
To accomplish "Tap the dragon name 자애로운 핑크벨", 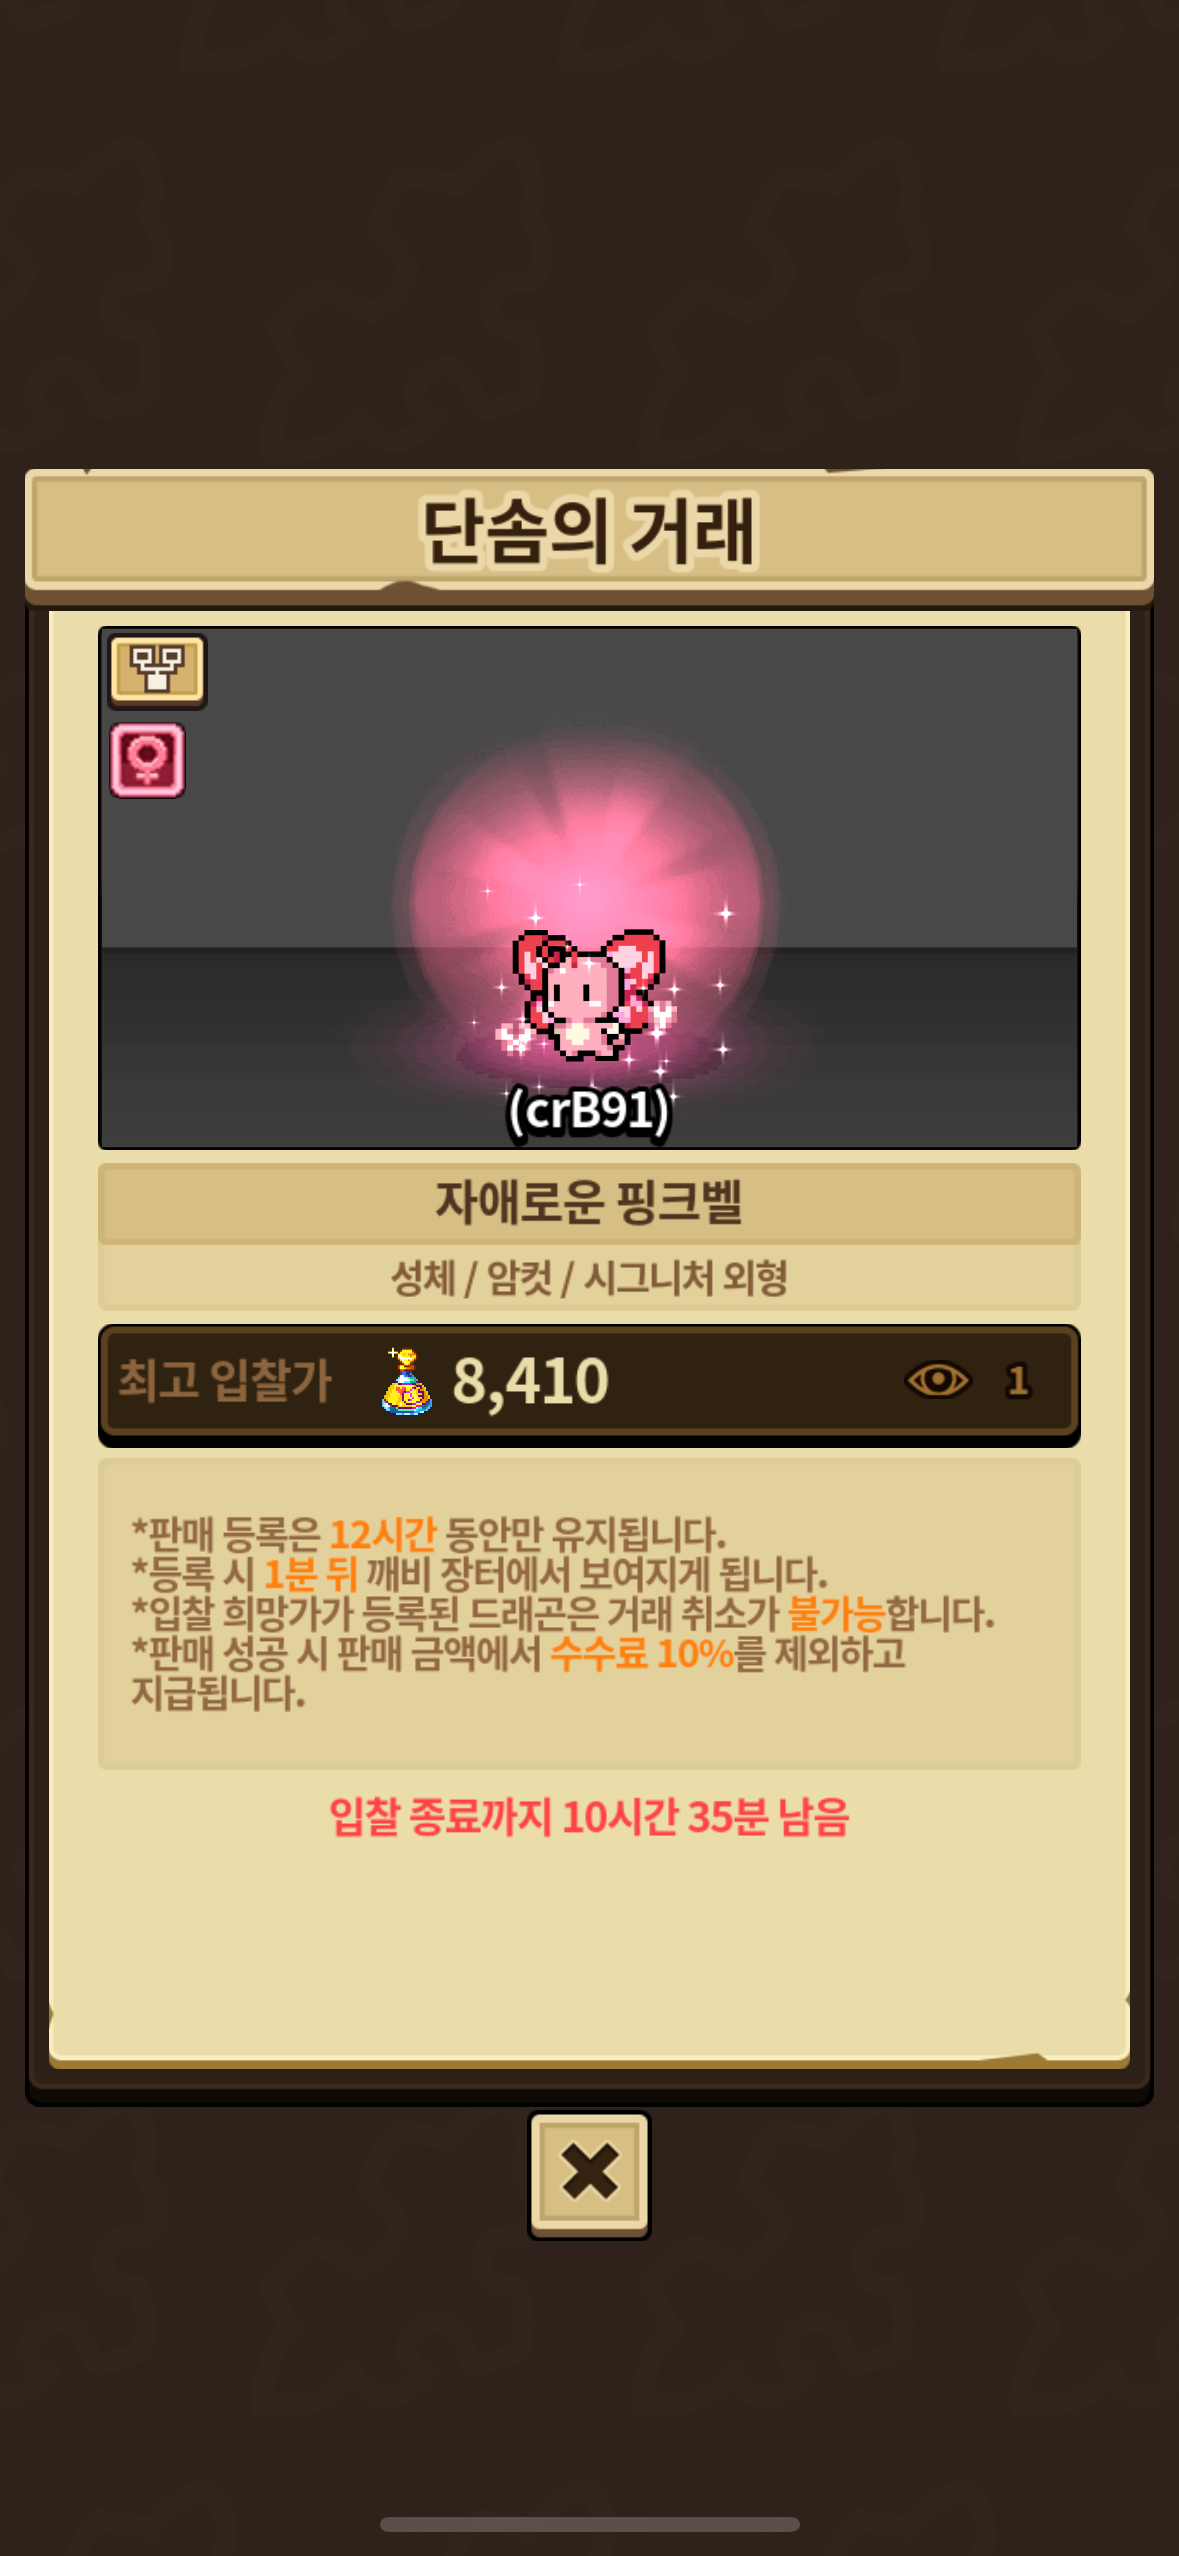I will pyautogui.click(x=589, y=1202).
